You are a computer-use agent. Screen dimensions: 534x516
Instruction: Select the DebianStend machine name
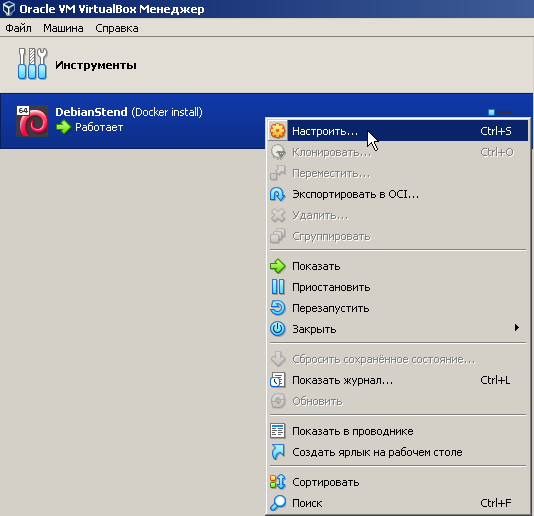pyautogui.click(x=91, y=112)
